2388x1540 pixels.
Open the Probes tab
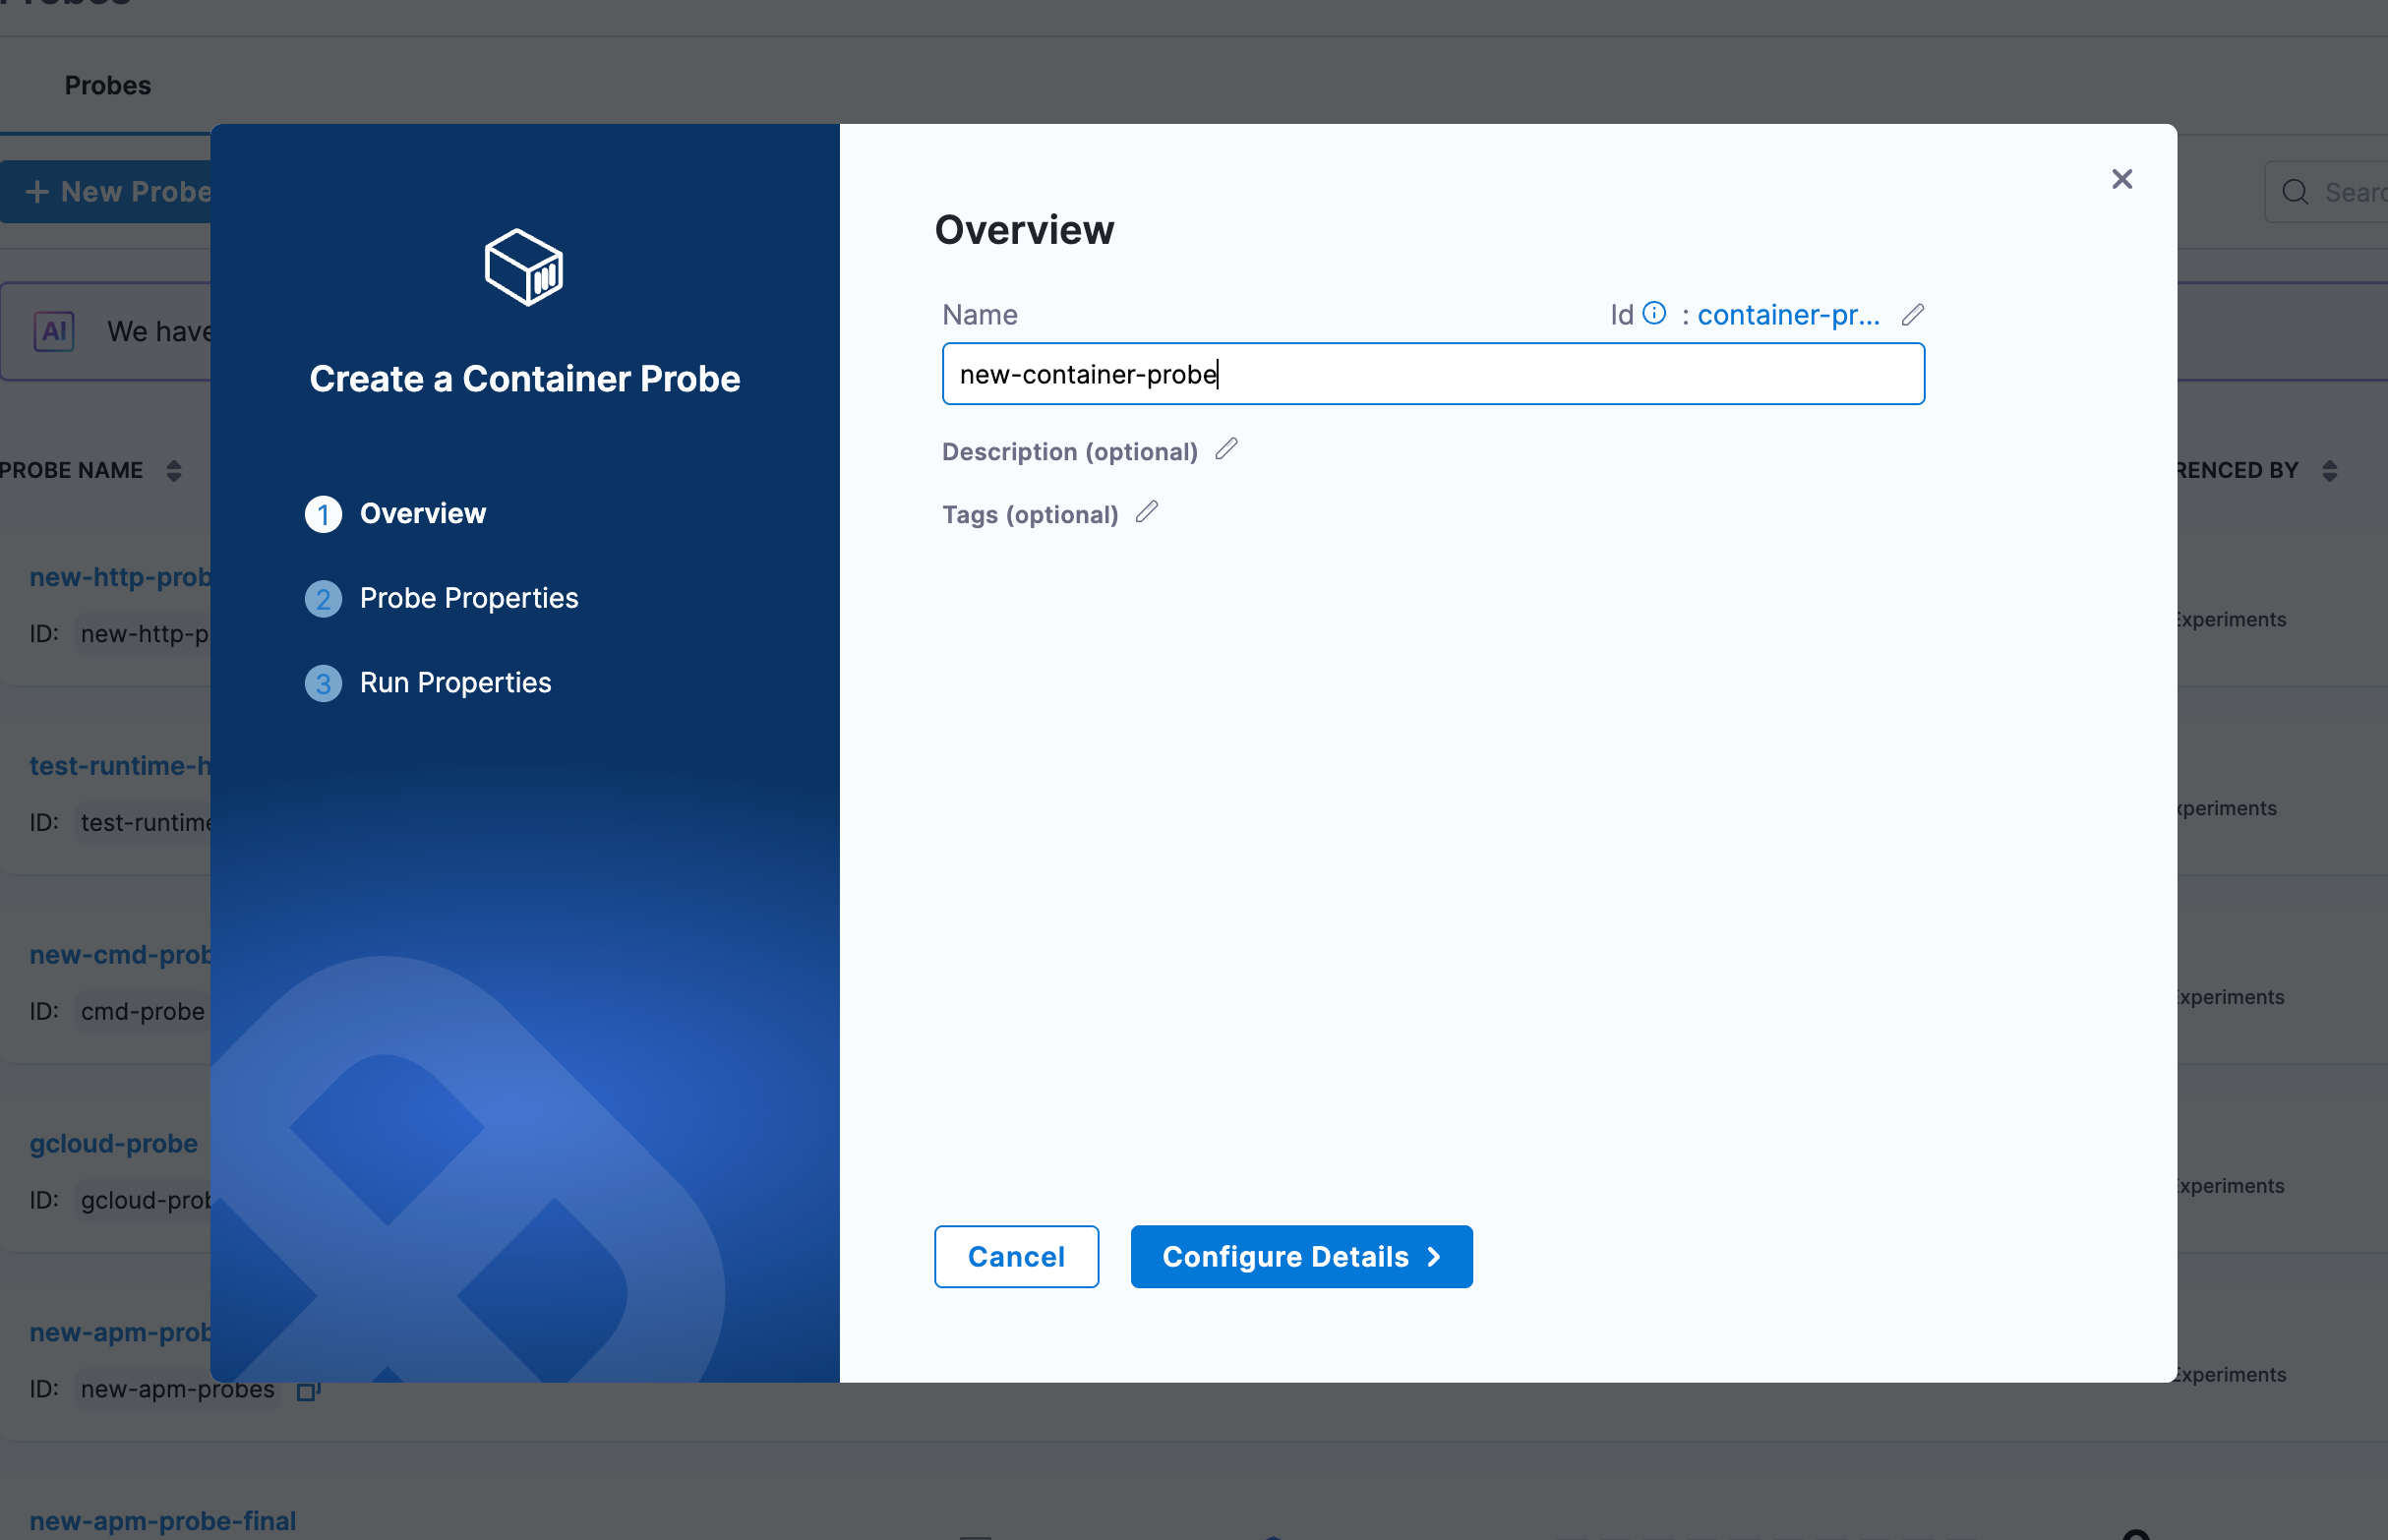click(x=108, y=86)
